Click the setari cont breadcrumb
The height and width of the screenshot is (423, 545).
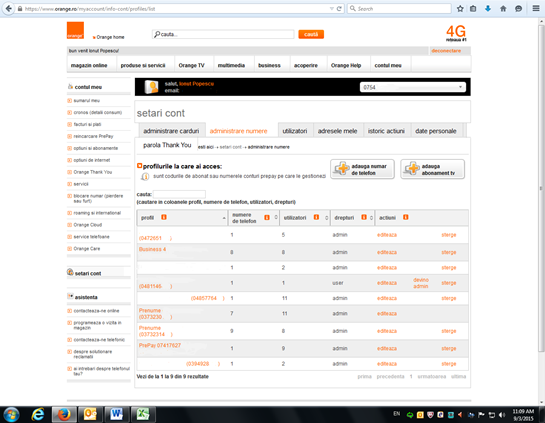(230, 147)
